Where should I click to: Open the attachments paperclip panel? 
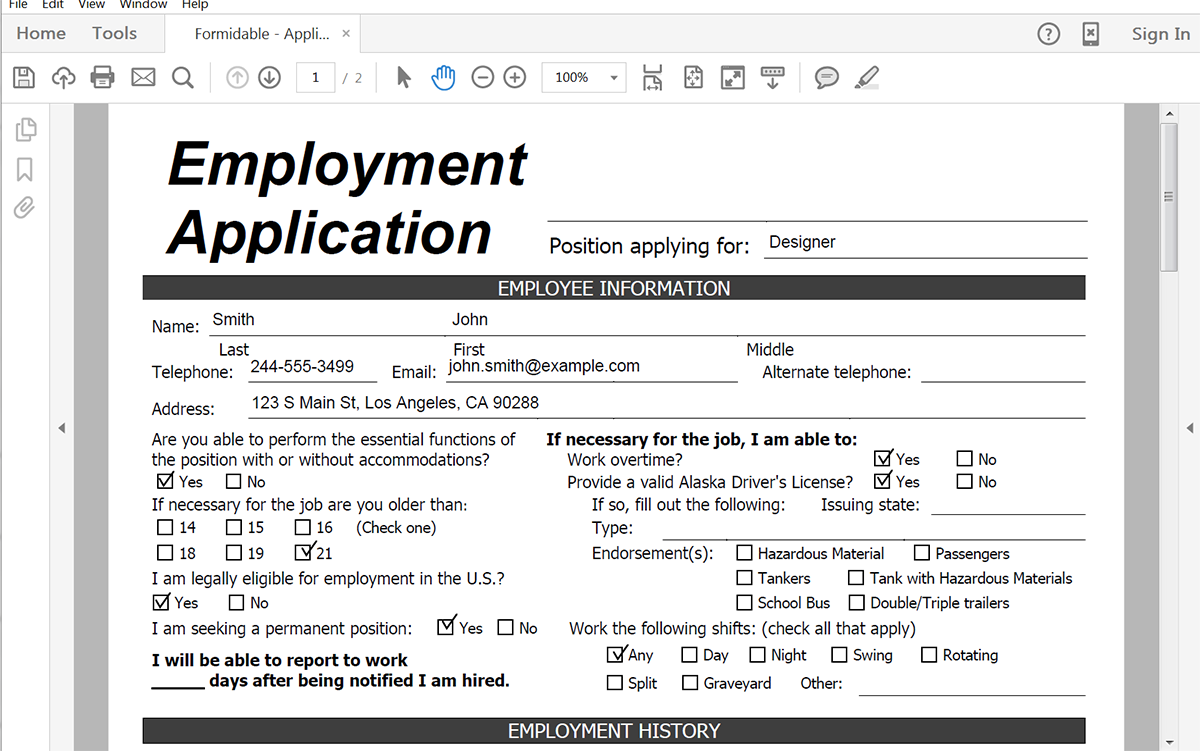25,208
